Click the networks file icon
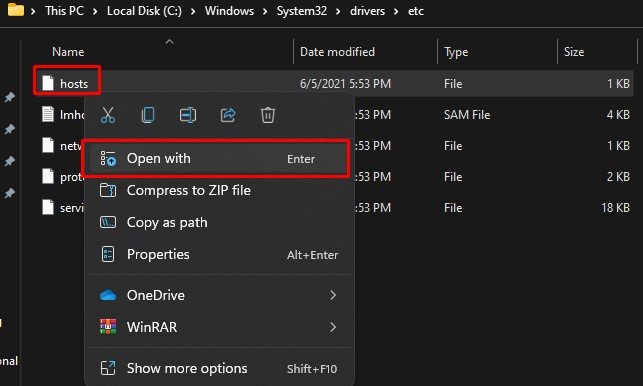Viewport: 643px width, 386px height. tap(48, 145)
